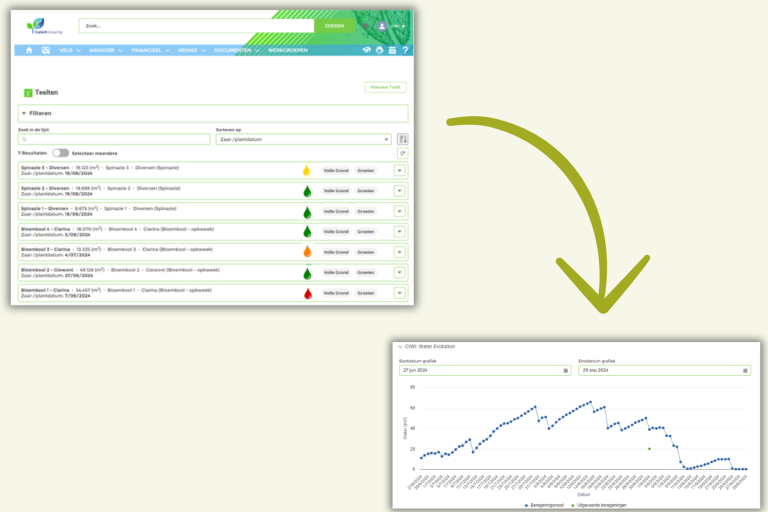
Task: Click the red water drop of Bloemkool 1
Action: click(x=308, y=293)
